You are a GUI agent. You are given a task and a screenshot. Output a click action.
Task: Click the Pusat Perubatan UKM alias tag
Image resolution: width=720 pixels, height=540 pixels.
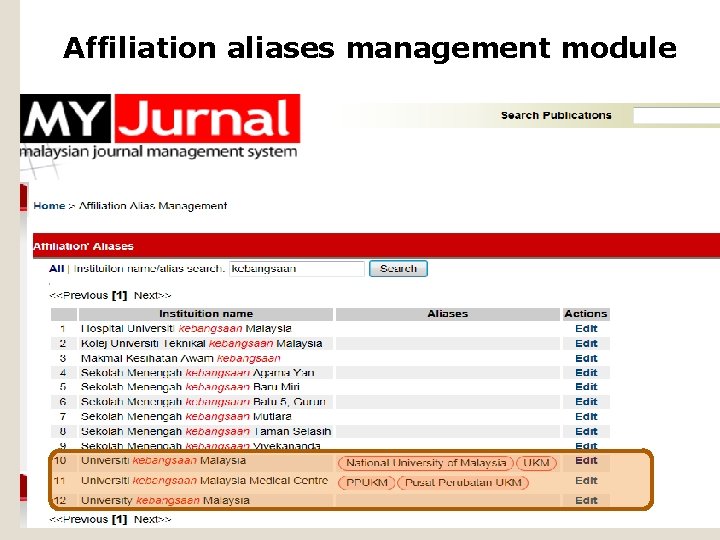[463, 483]
